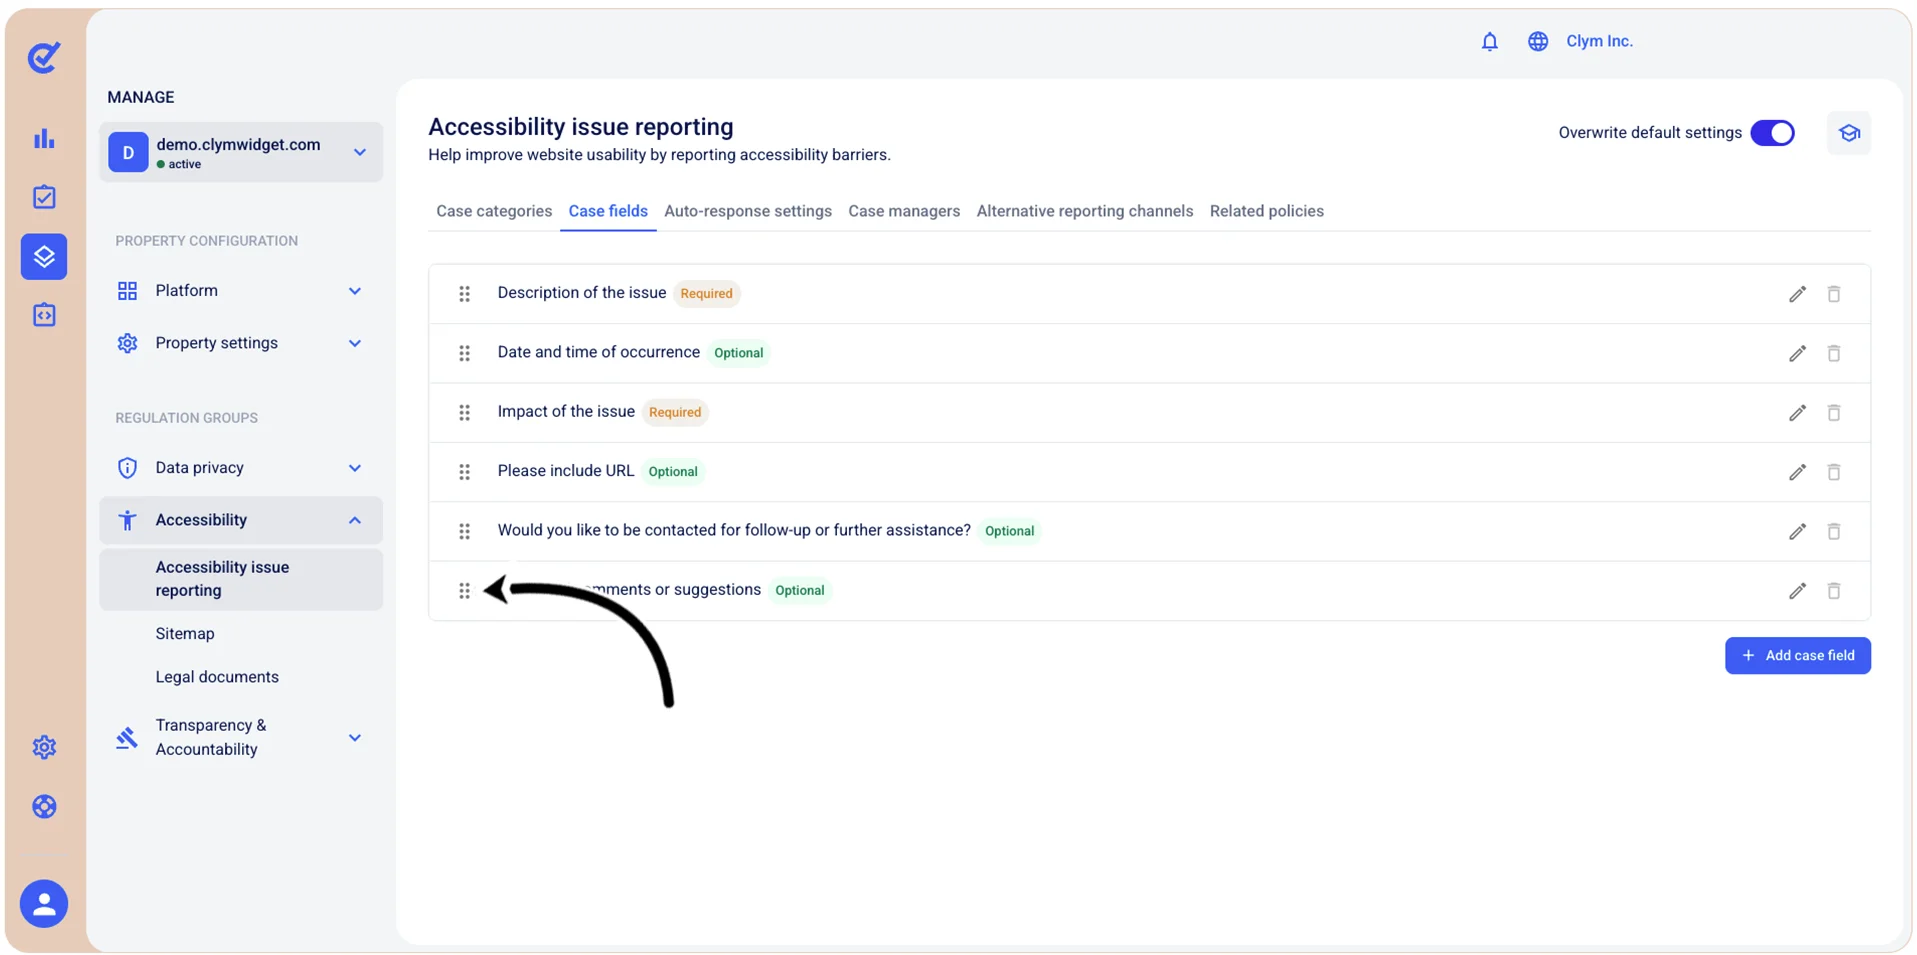
Task: Delete the Please include URL field
Action: [1833, 472]
